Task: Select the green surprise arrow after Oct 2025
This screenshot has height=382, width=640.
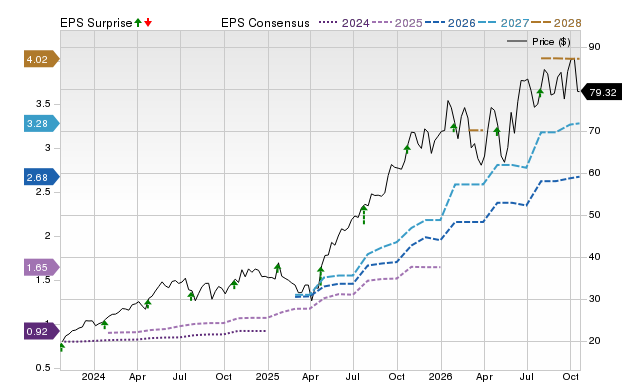Action: point(407,149)
